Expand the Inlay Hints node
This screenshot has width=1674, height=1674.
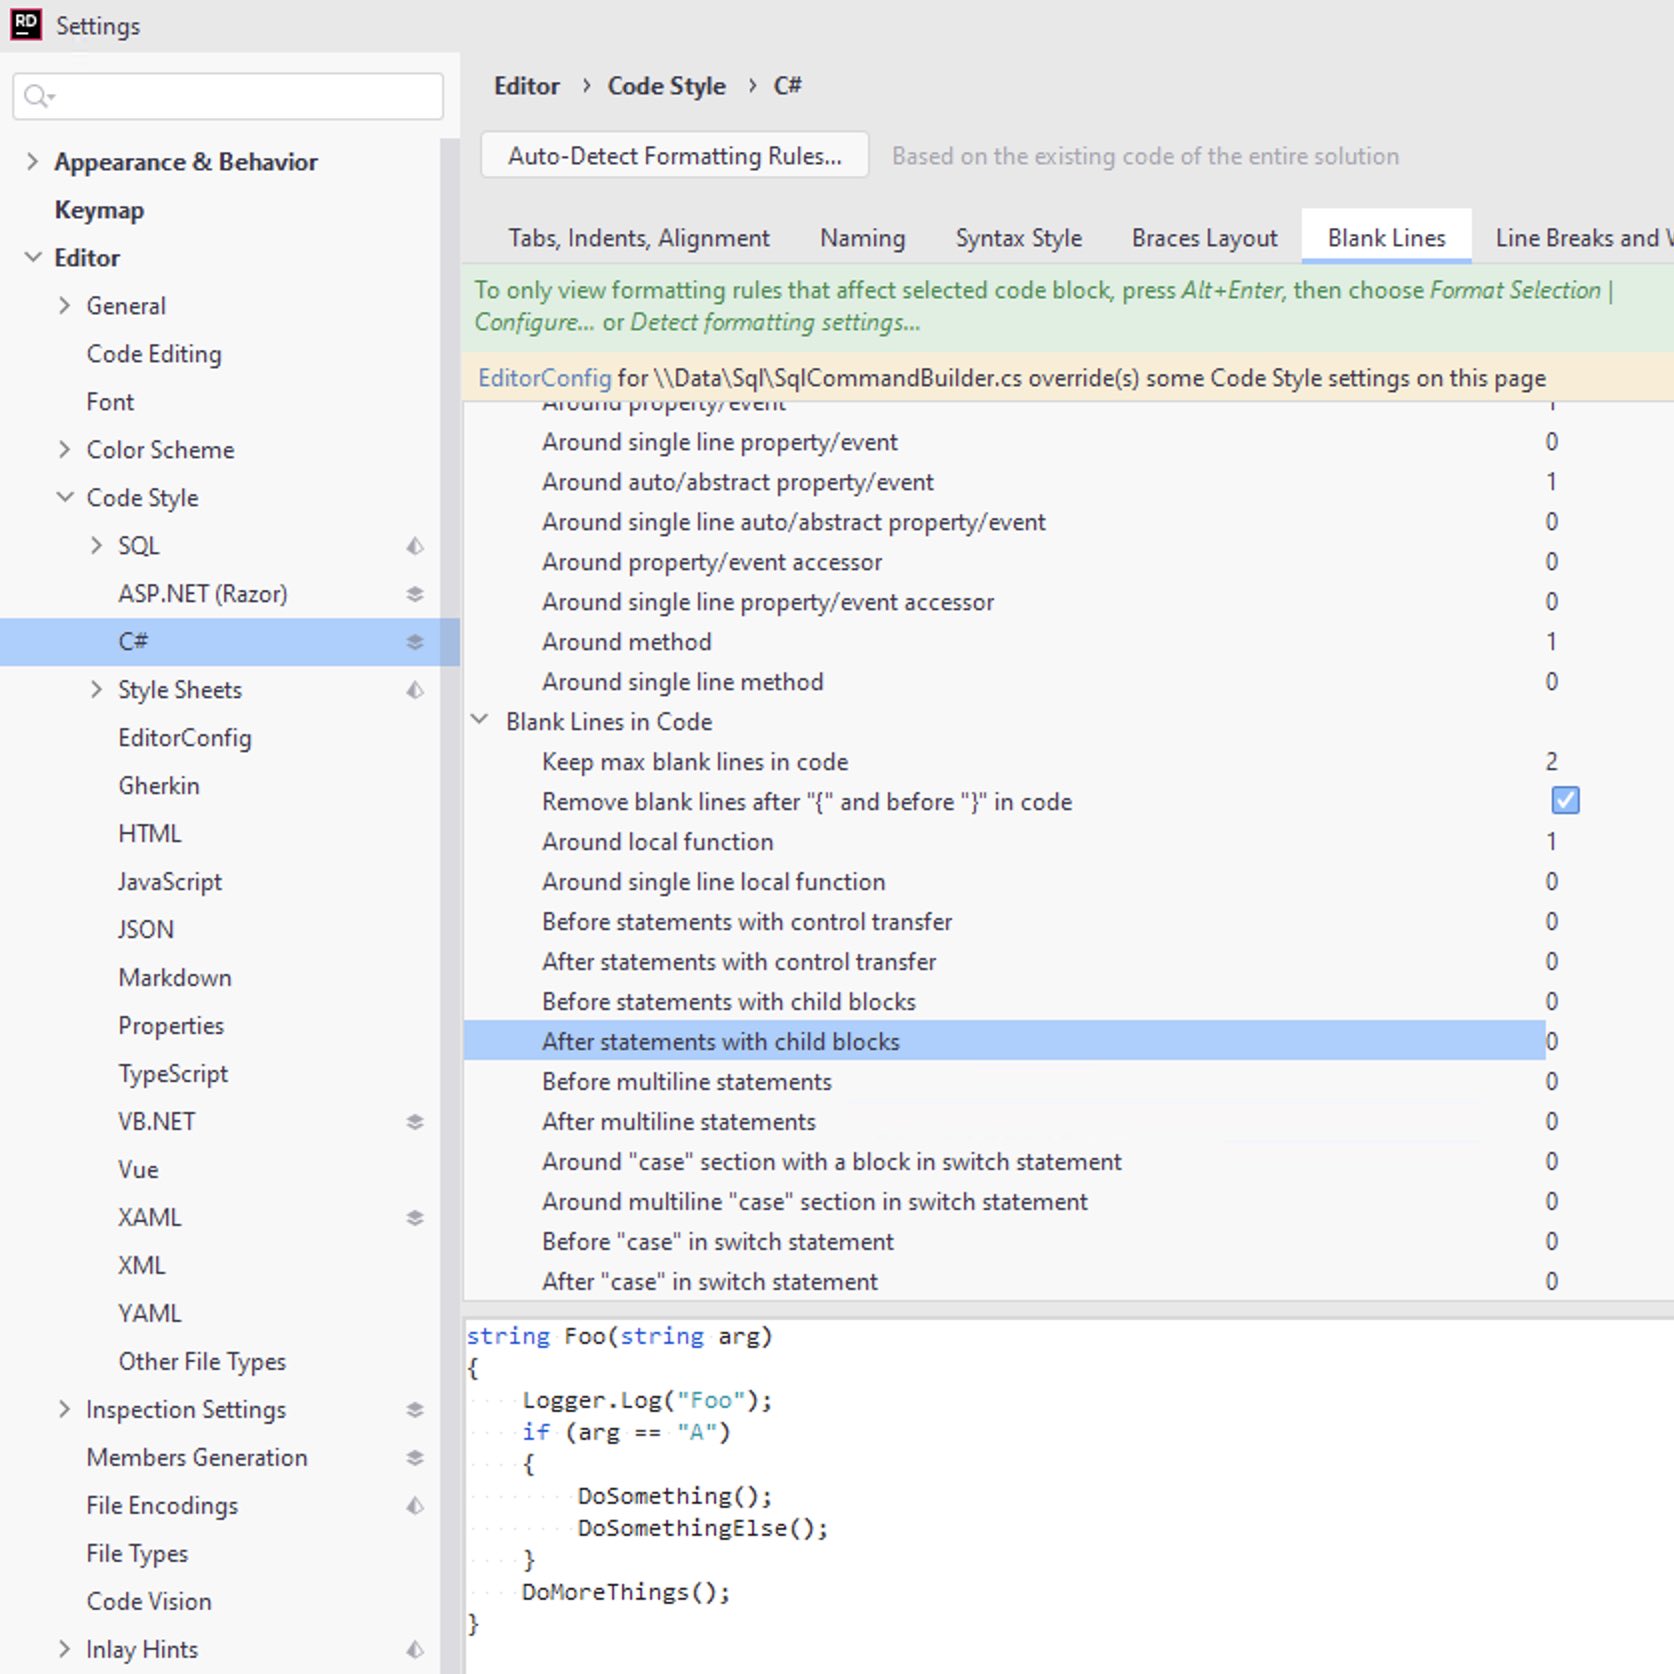(x=64, y=1648)
